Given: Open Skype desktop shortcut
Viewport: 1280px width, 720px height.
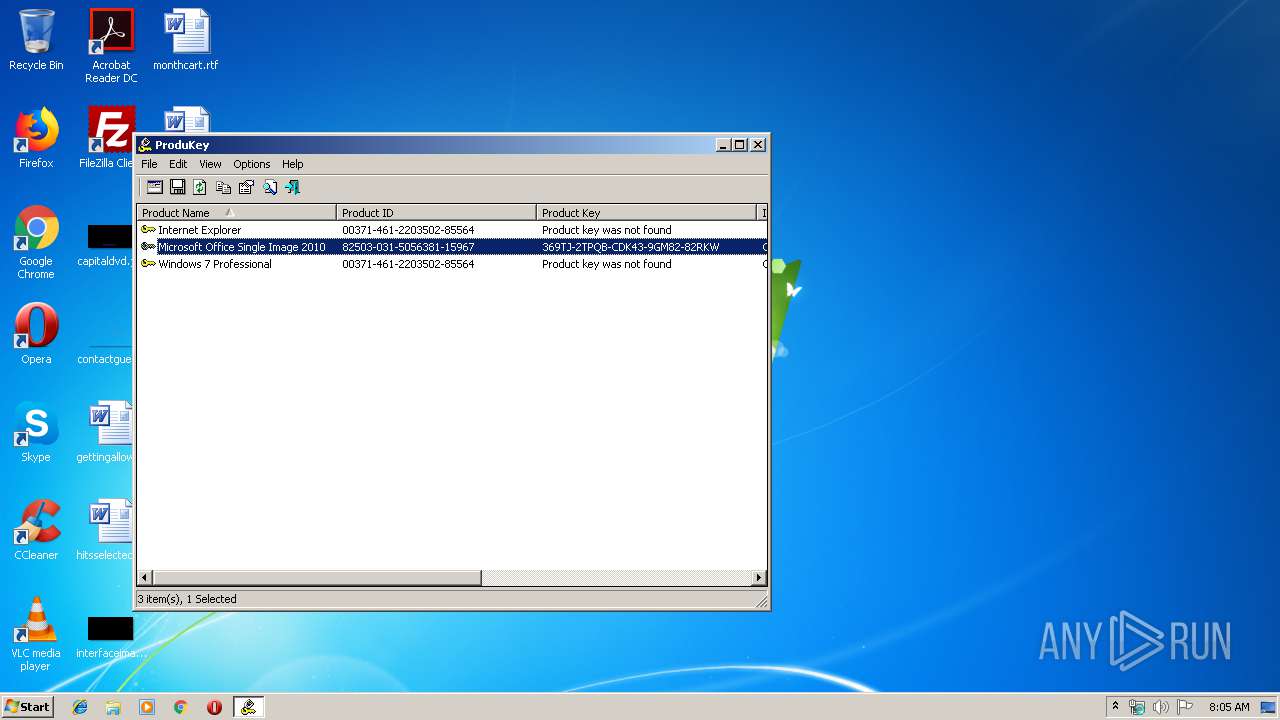Looking at the screenshot, I should (36, 432).
